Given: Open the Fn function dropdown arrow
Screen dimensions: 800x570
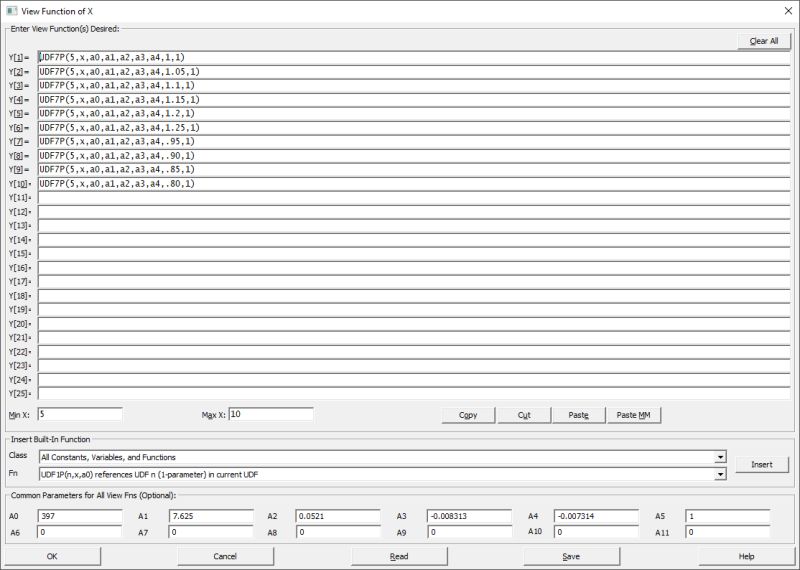Looking at the screenshot, I should click(720, 475).
